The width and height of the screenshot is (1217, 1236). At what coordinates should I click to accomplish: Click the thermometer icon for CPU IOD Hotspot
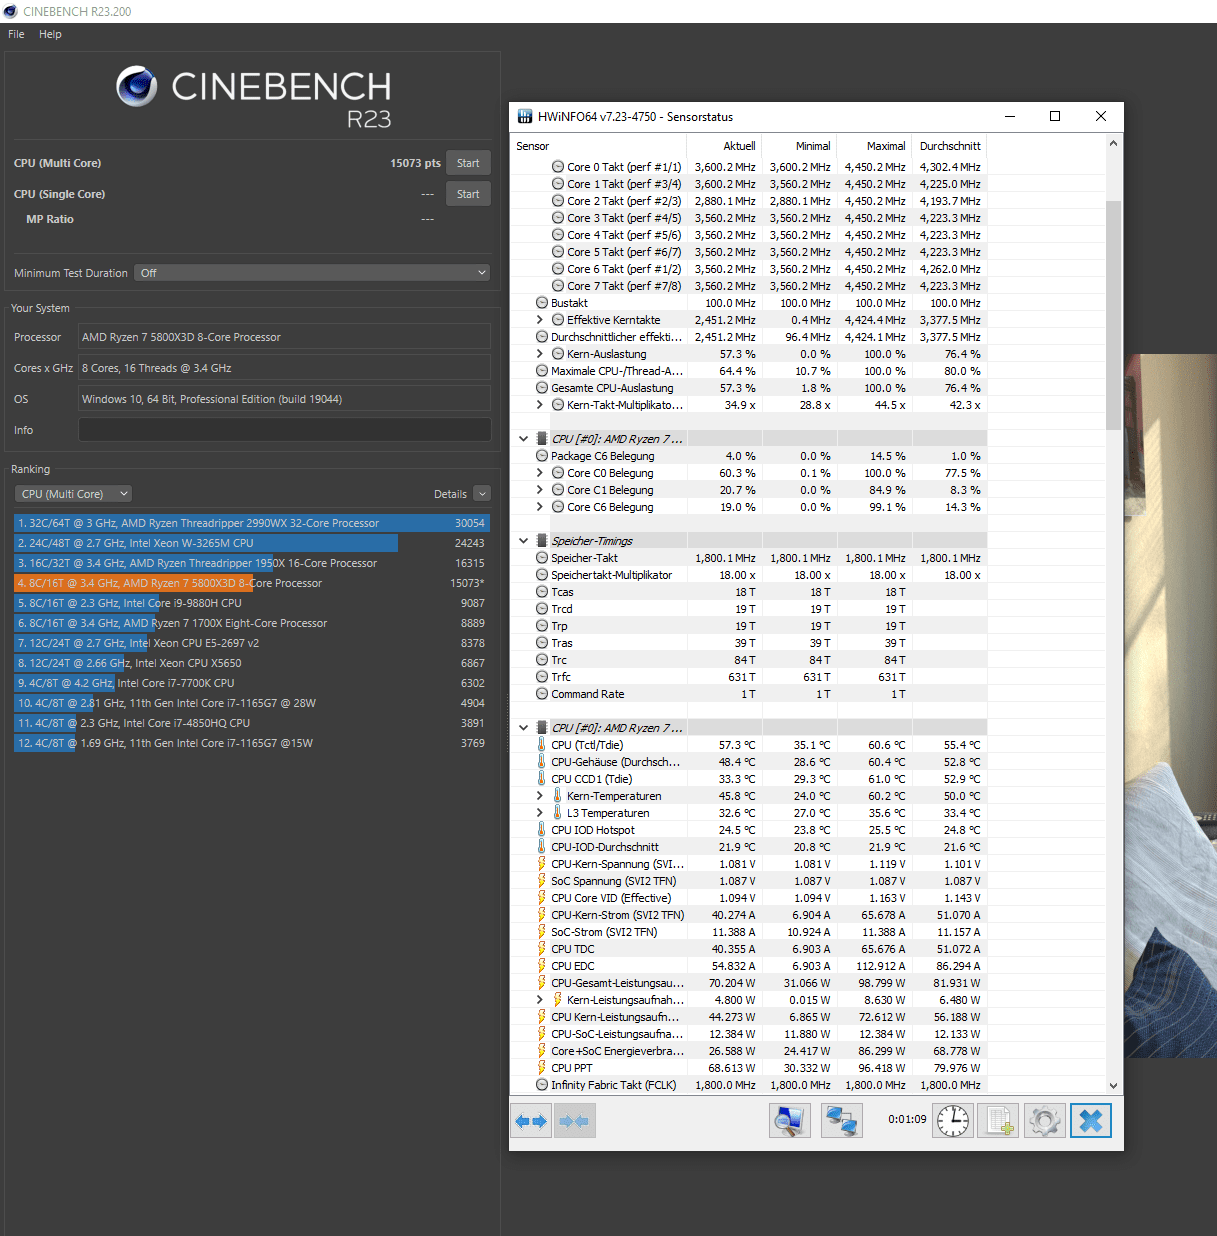coord(542,830)
